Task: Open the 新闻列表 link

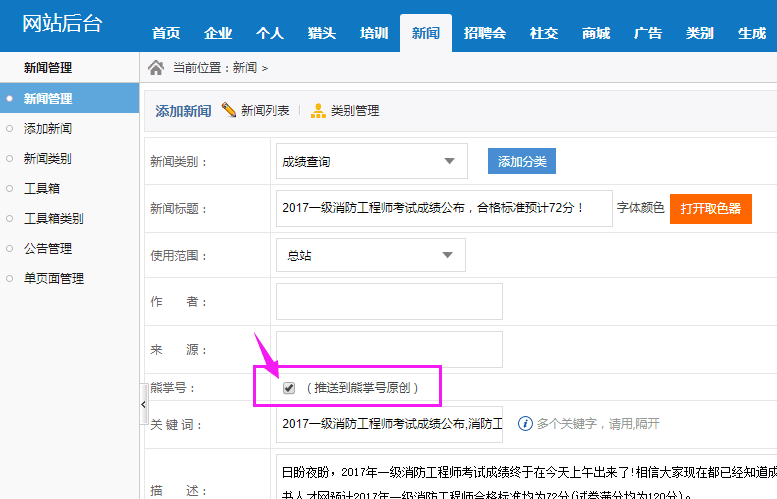Action: 265,111
